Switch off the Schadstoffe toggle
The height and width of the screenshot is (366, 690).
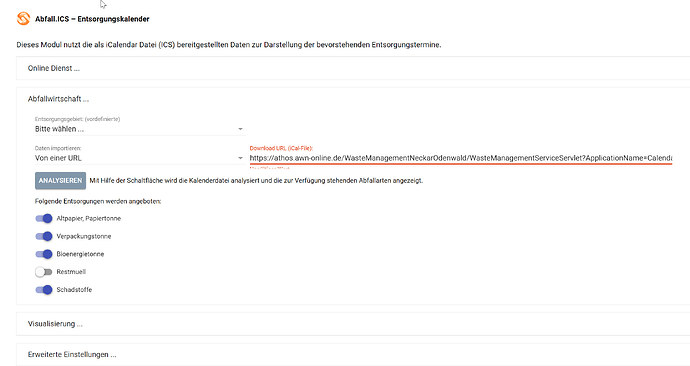[x=44, y=289]
